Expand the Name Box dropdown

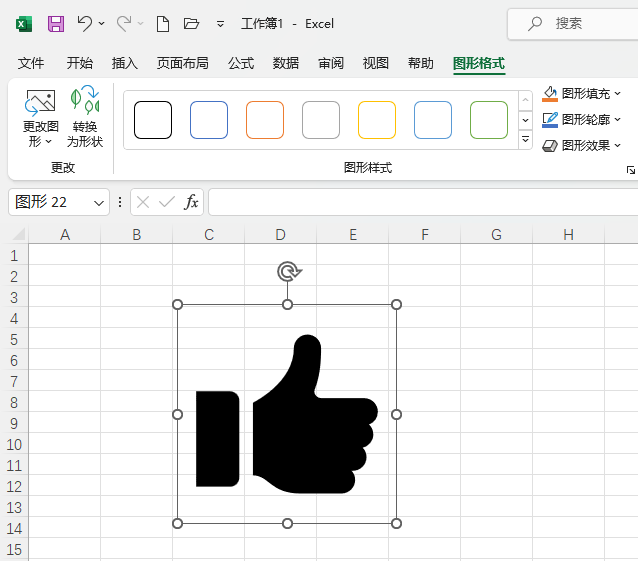coord(99,202)
